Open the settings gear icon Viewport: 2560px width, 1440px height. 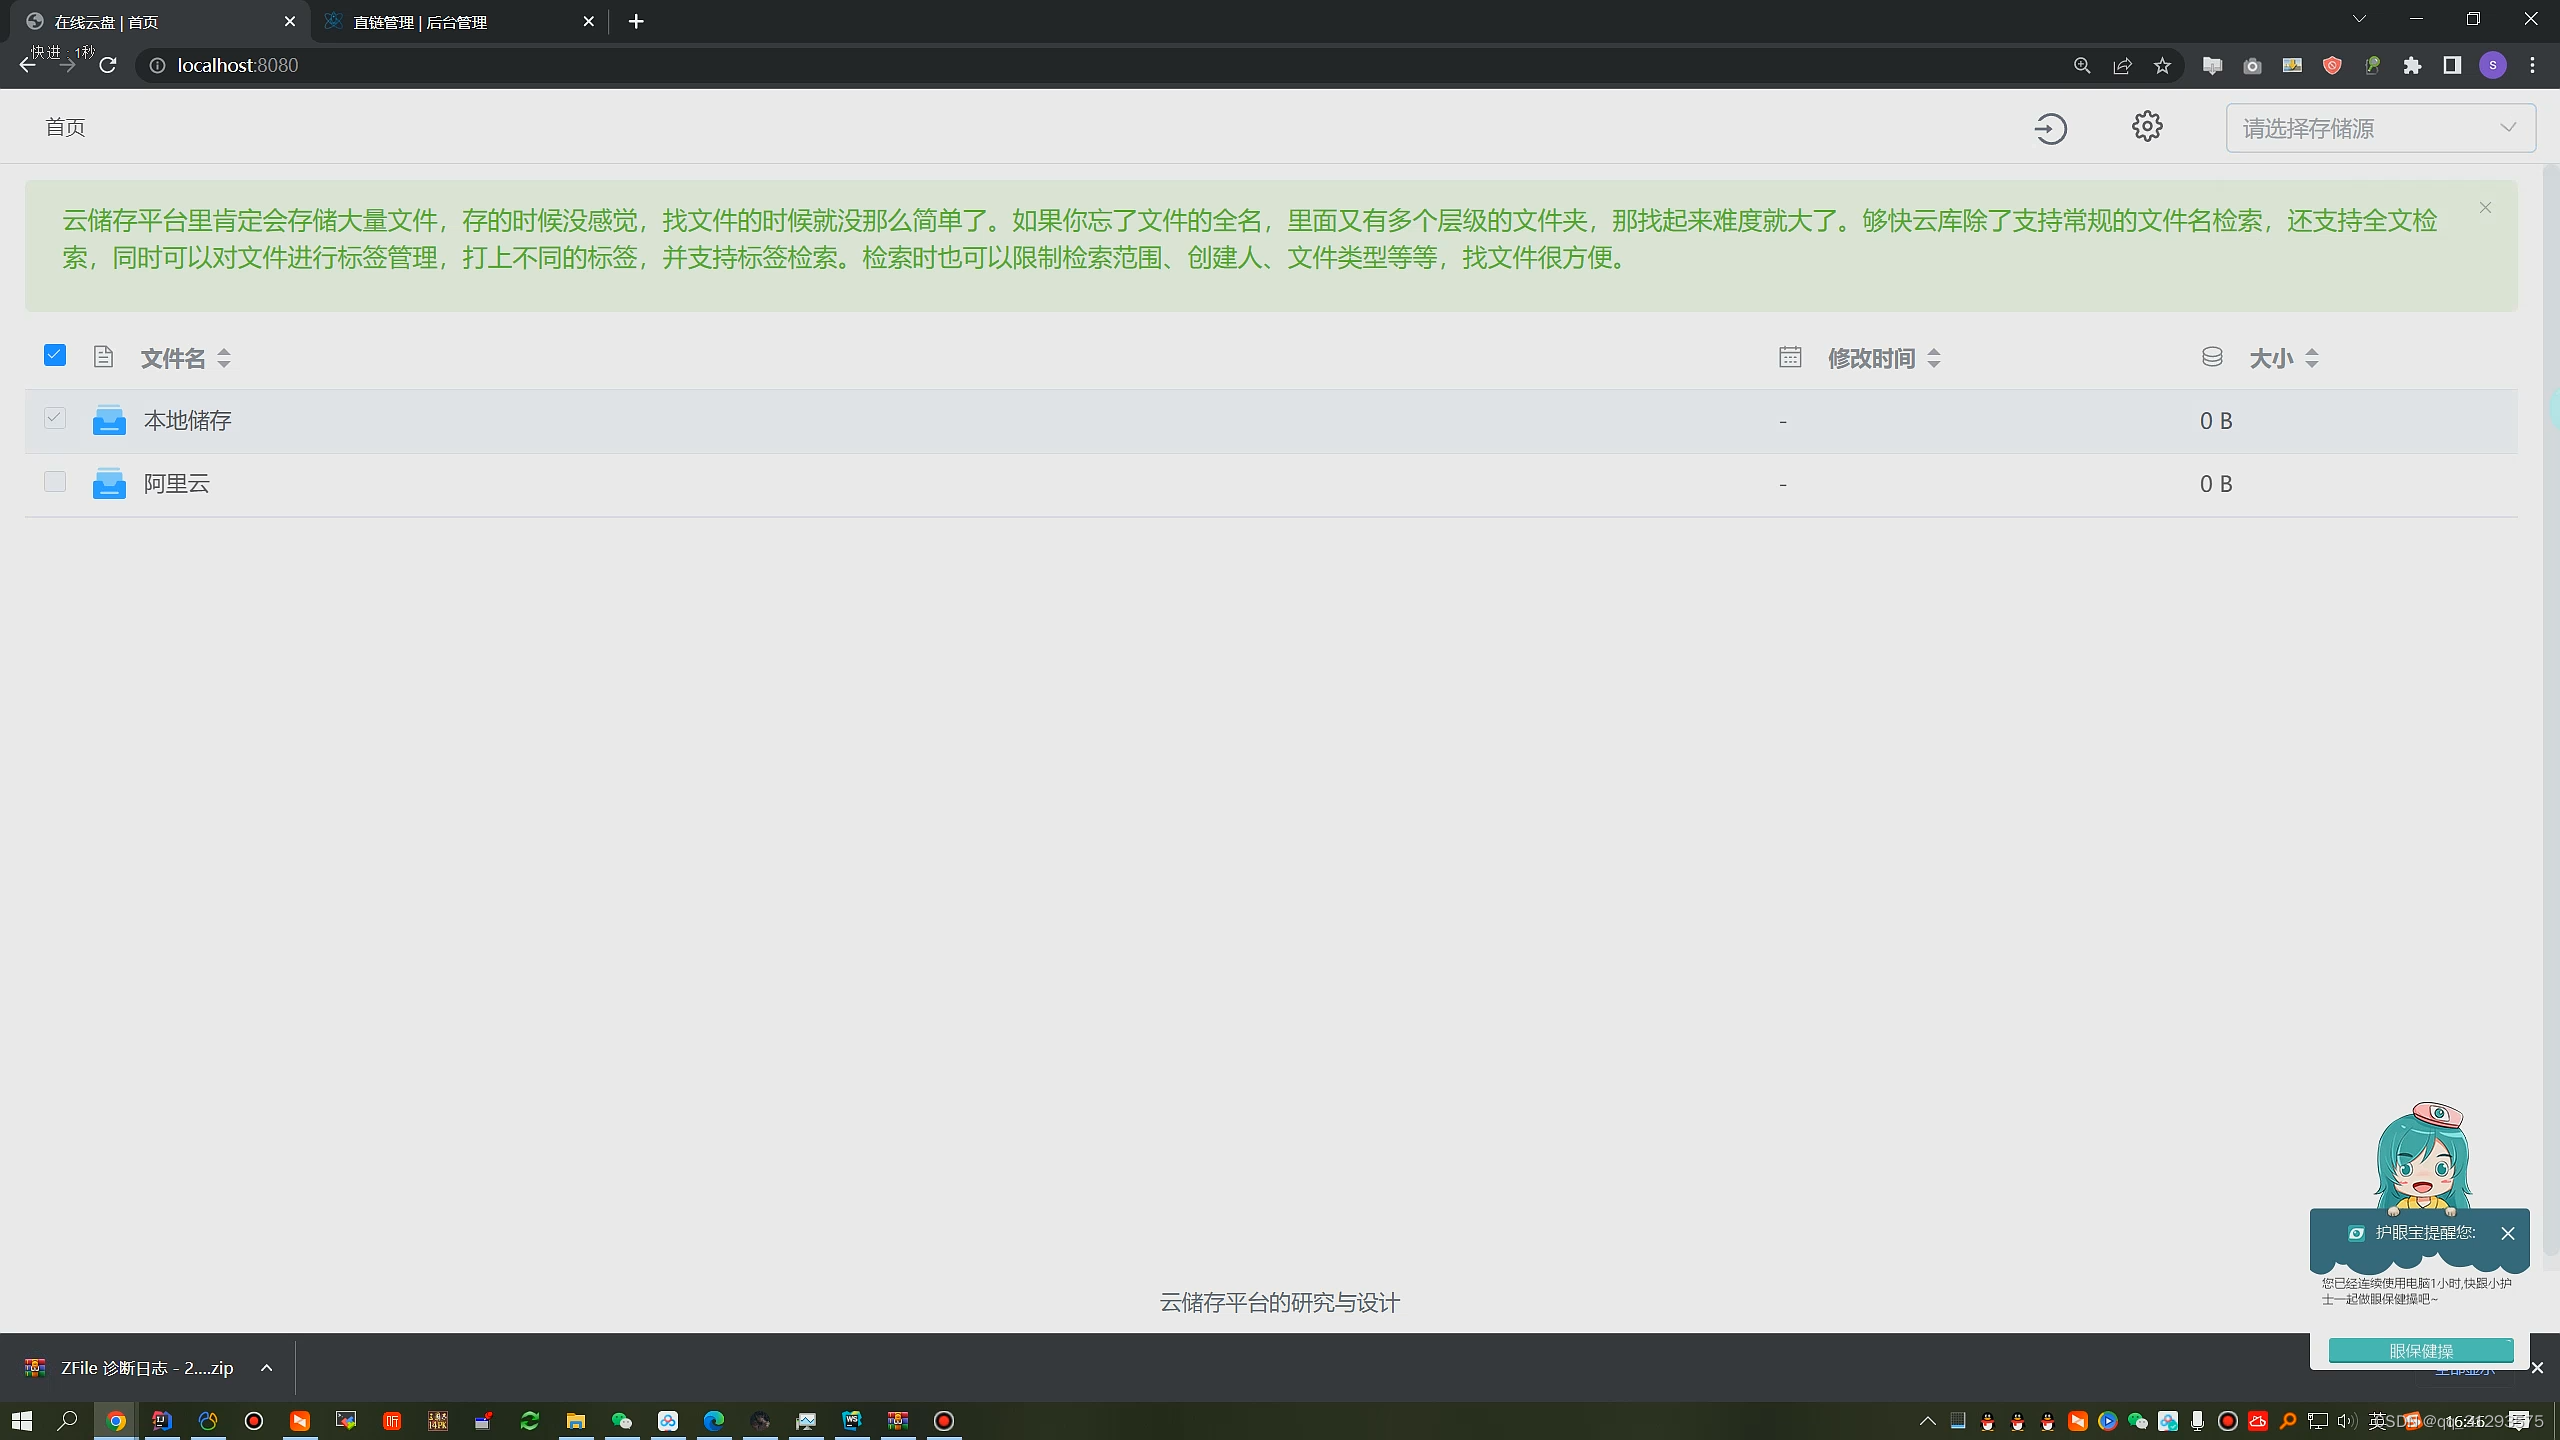[2147, 126]
